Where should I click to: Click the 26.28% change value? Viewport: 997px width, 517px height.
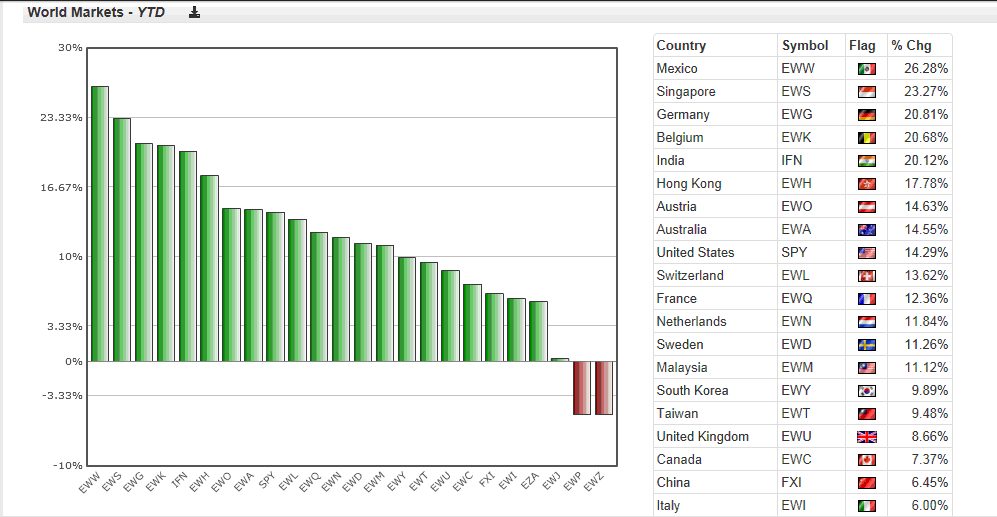coord(926,69)
